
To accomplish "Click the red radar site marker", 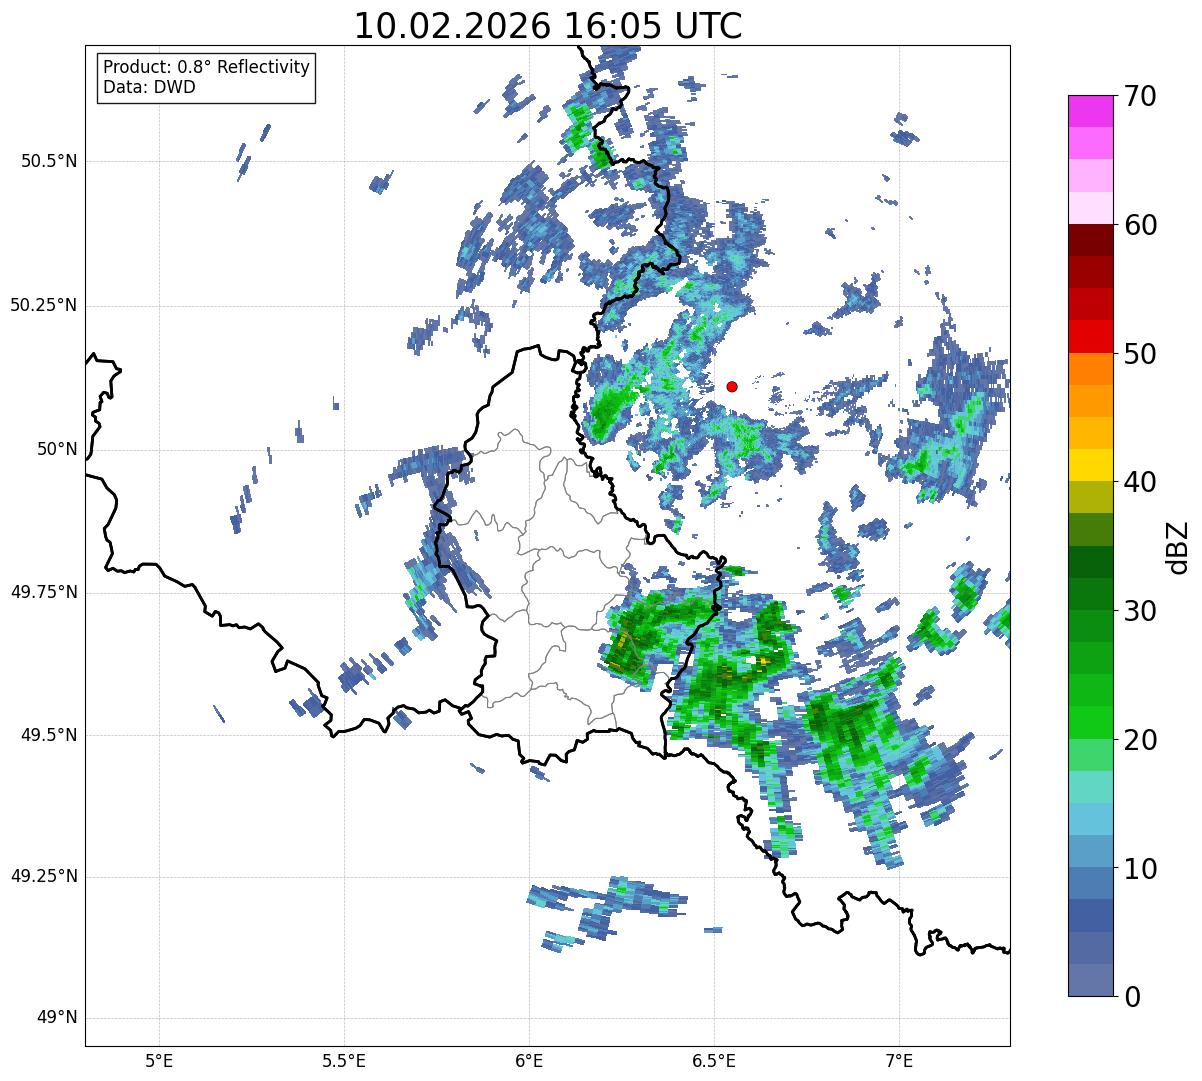I will [x=732, y=386].
